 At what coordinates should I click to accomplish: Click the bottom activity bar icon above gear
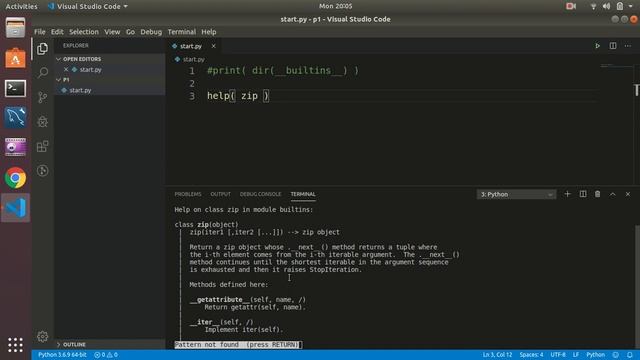point(42,171)
